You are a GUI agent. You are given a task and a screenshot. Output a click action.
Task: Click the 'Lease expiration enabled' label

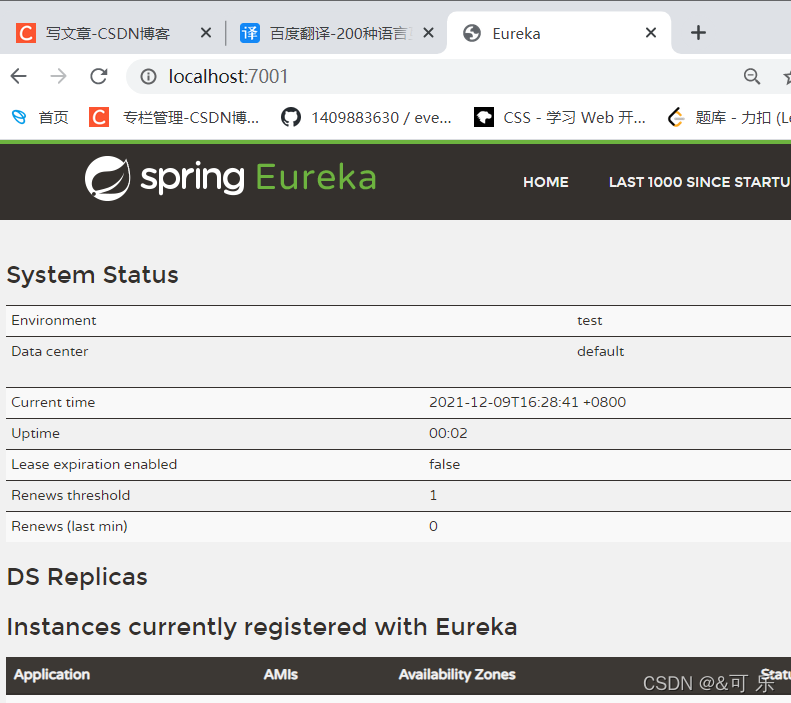94,464
